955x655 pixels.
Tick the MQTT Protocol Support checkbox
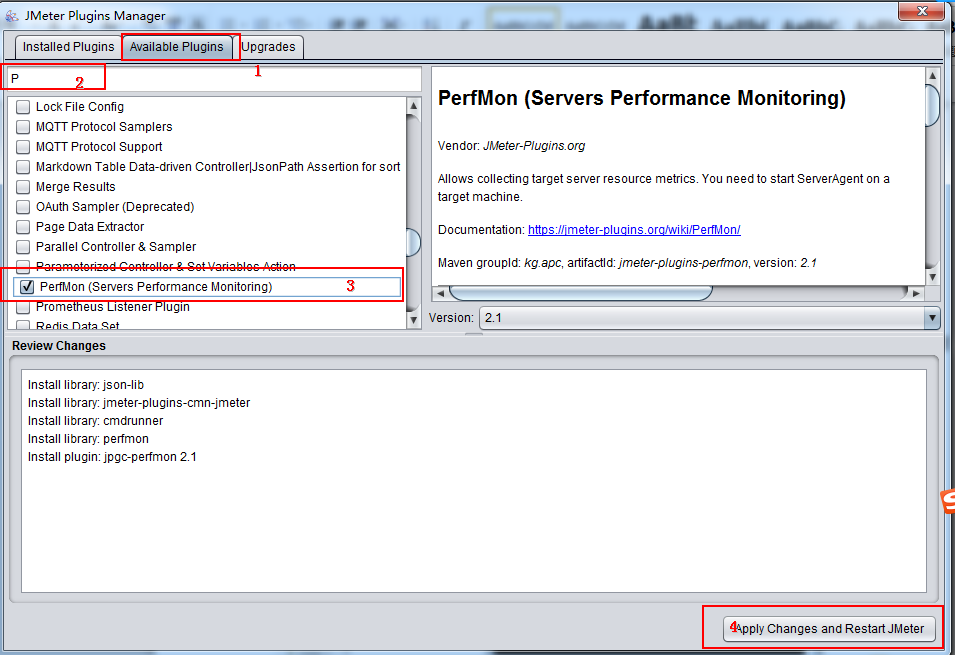[x=23, y=147]
